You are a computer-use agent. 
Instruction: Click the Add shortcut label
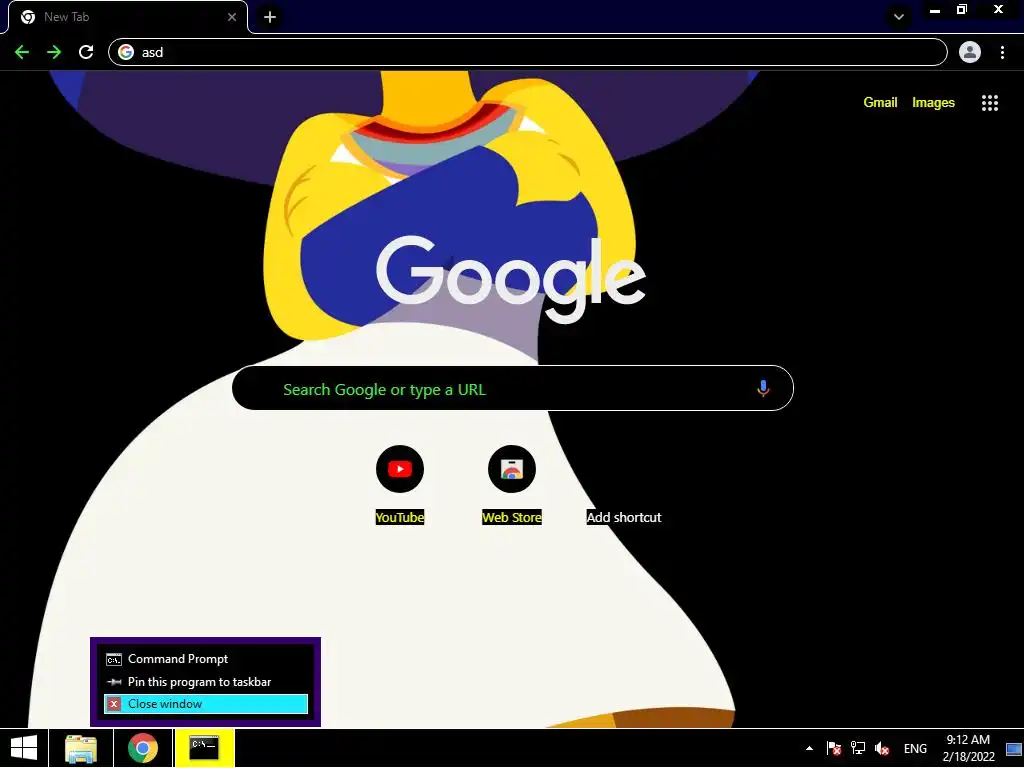pyautogui.click(x=624, y=517)
